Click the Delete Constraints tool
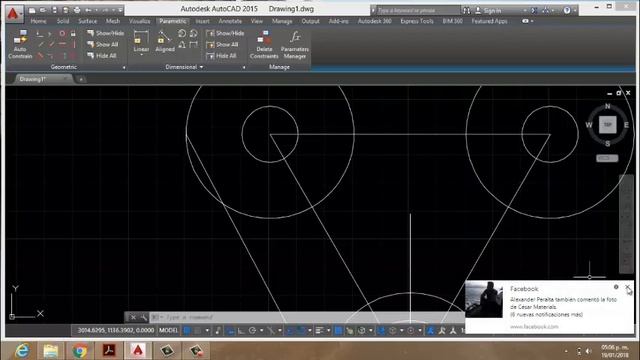This screenshot has height=360, width=640. click(x=264, y=45)
